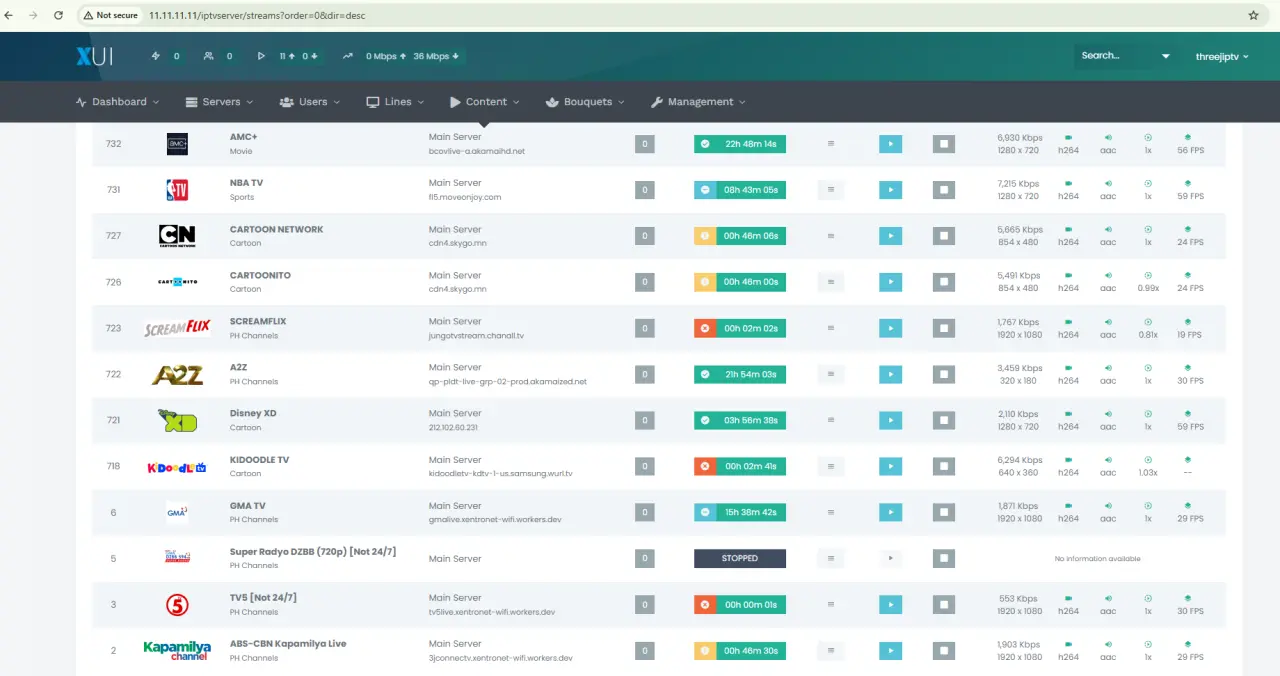This screenshot has width=1280, height=676.
Task: Open the Users menu
Action: (x=310, y=102)
